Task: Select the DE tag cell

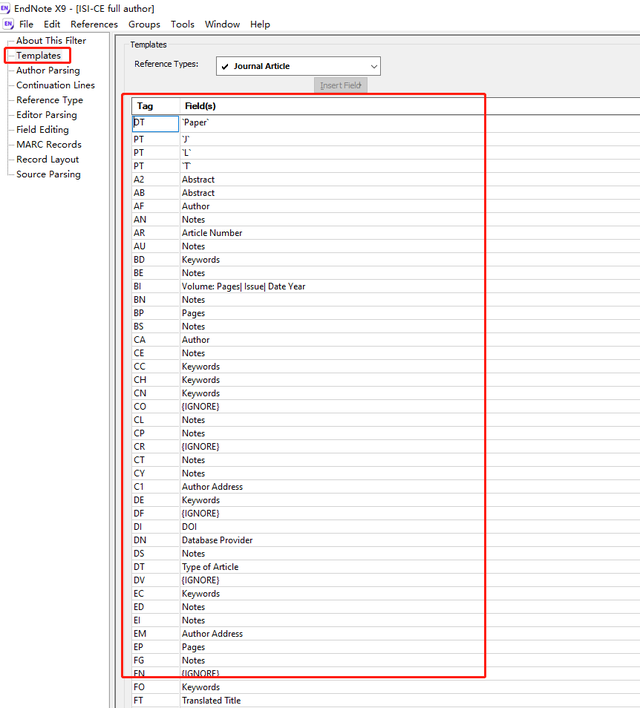Action: 156,500
